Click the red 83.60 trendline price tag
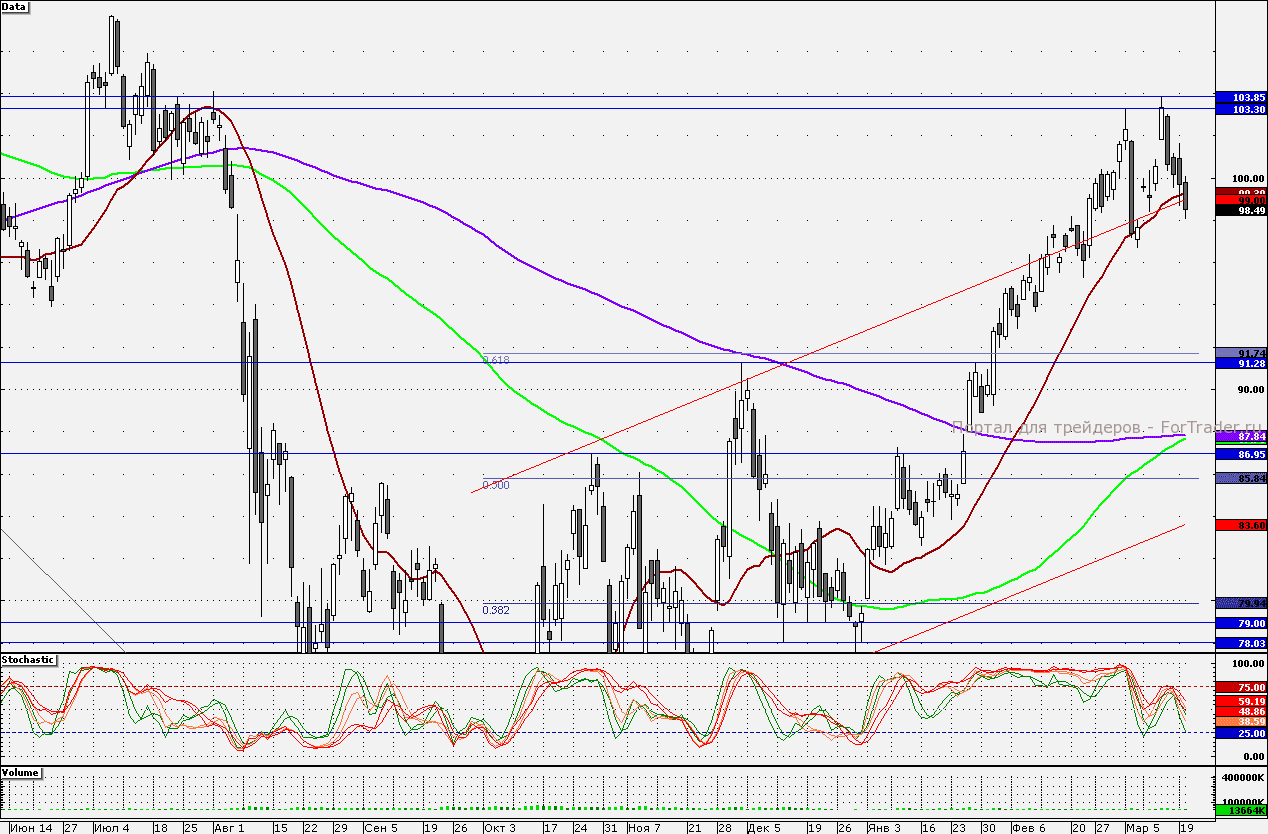Viewport: 1268px width, 834px height. [1240, 525]
